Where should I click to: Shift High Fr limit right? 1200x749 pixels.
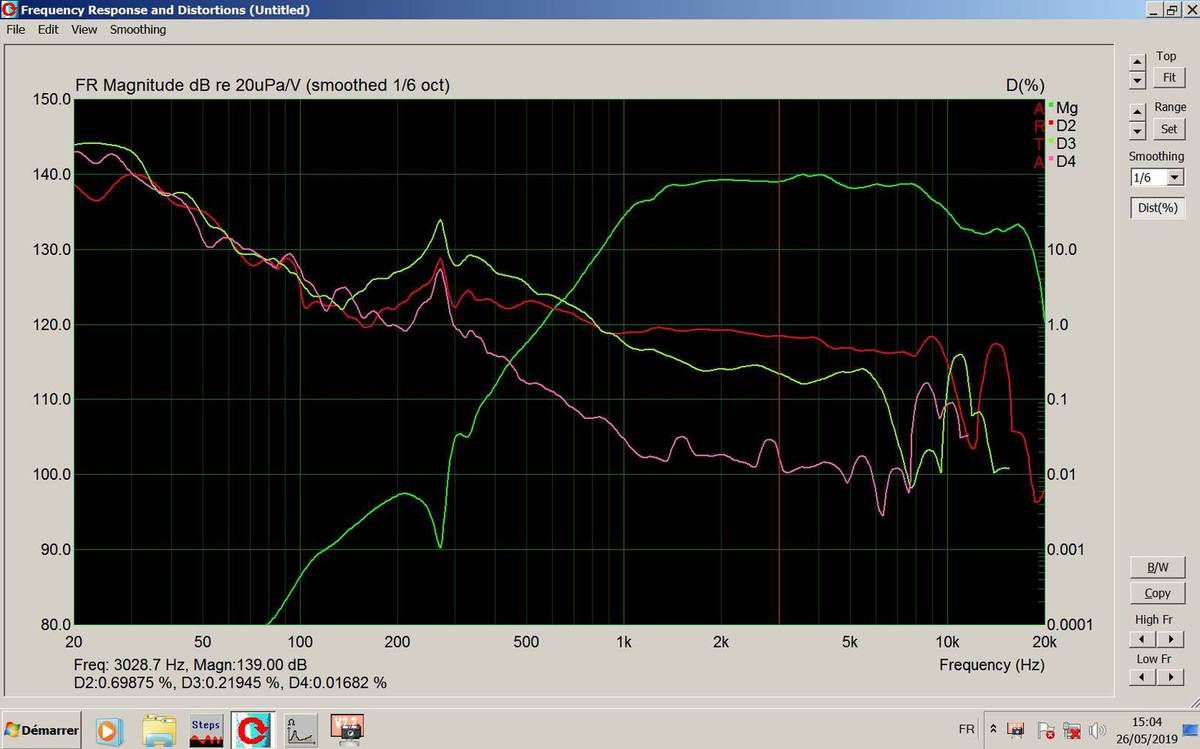(1170, 639)
